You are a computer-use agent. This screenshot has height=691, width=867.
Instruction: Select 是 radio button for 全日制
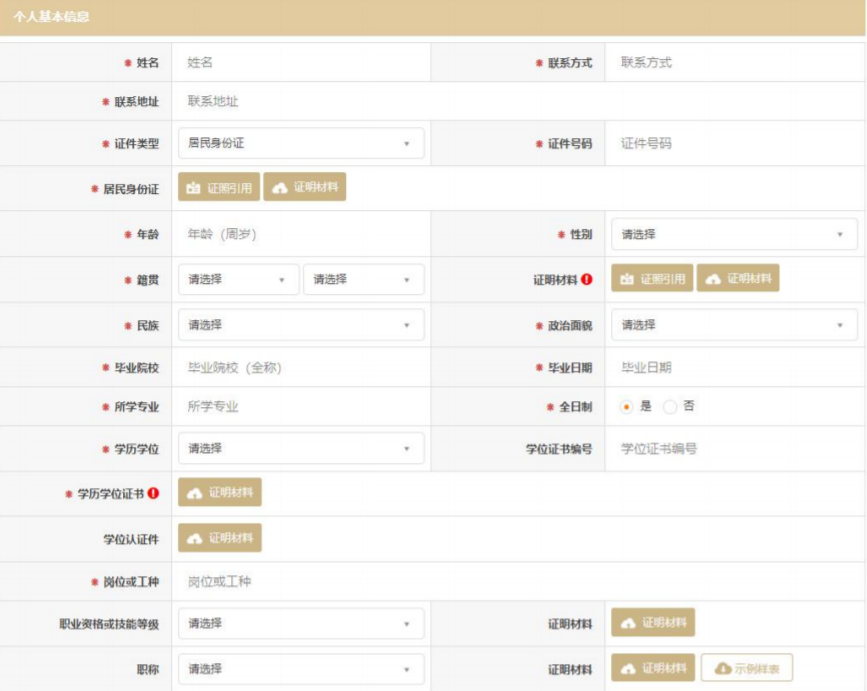[627, 407]
